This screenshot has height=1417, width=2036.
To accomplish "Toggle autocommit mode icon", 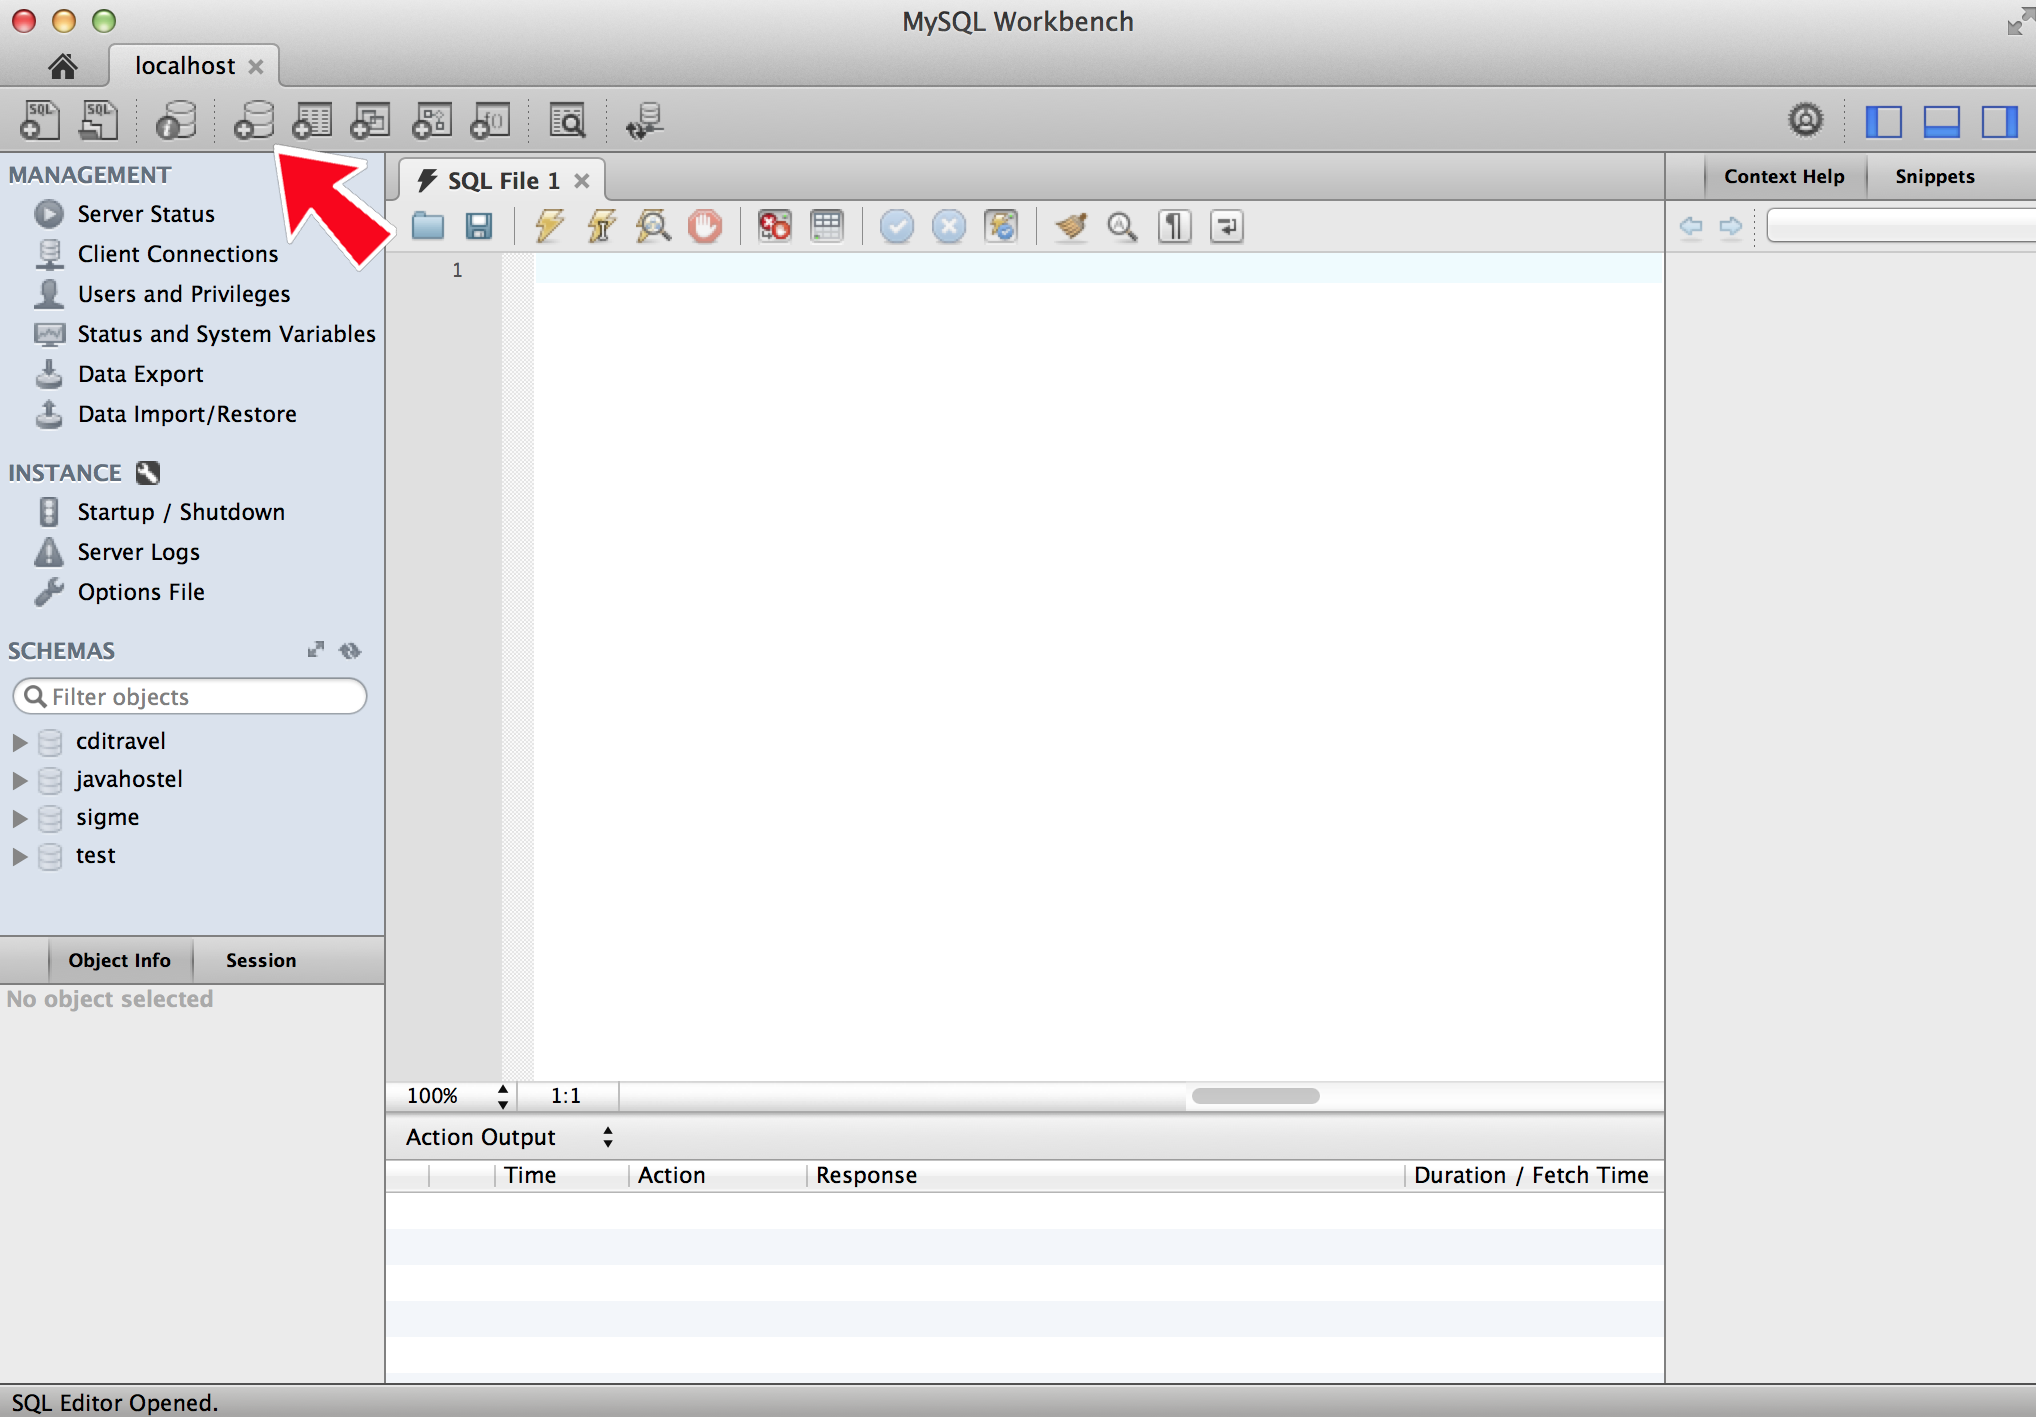I will pos(1001,226).
